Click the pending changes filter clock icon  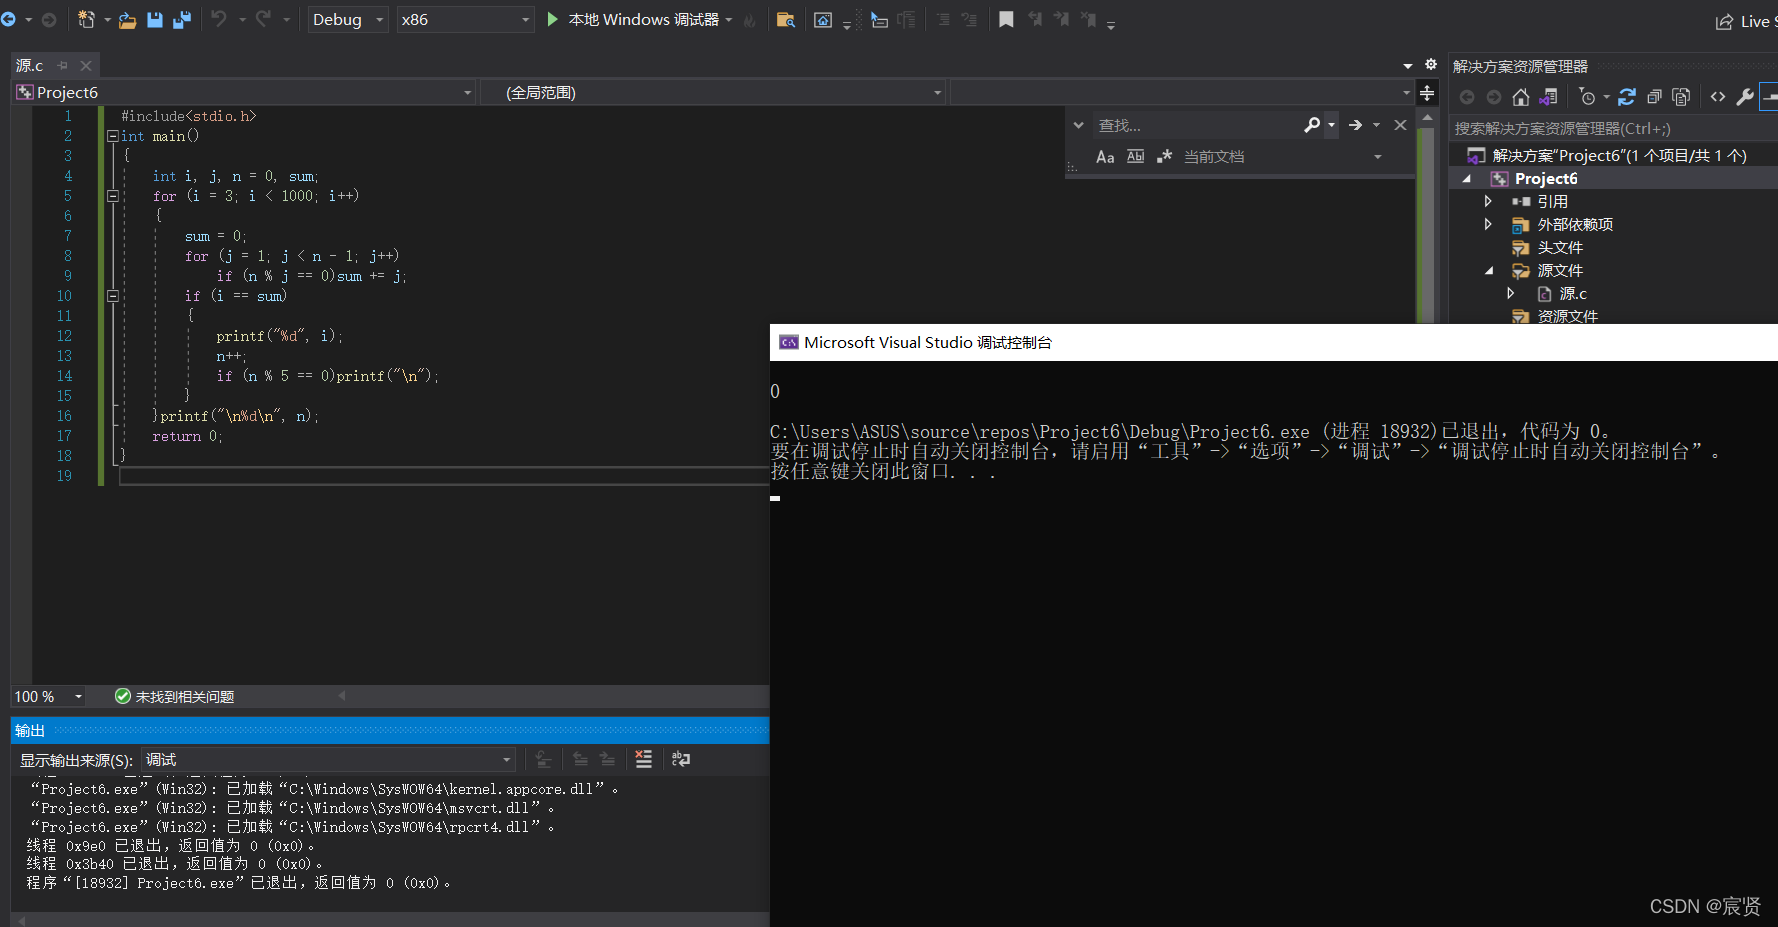pos(1587,97)
